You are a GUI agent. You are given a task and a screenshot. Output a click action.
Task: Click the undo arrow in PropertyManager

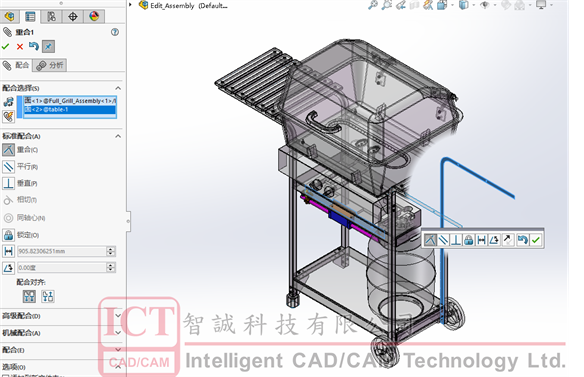(x=34, y=46)
